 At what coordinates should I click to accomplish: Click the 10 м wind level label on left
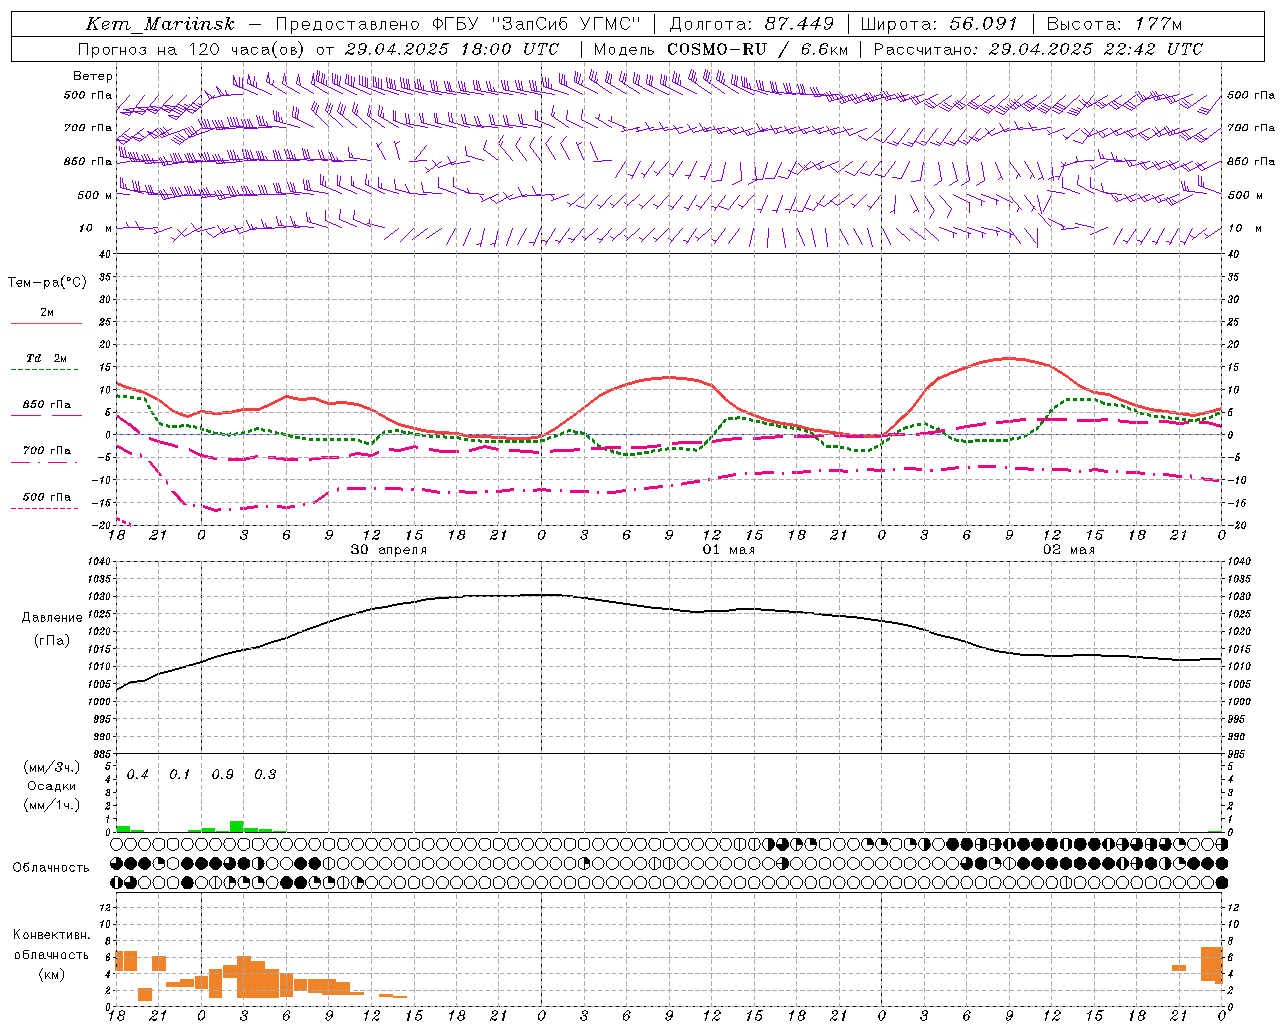coord(97,228)
